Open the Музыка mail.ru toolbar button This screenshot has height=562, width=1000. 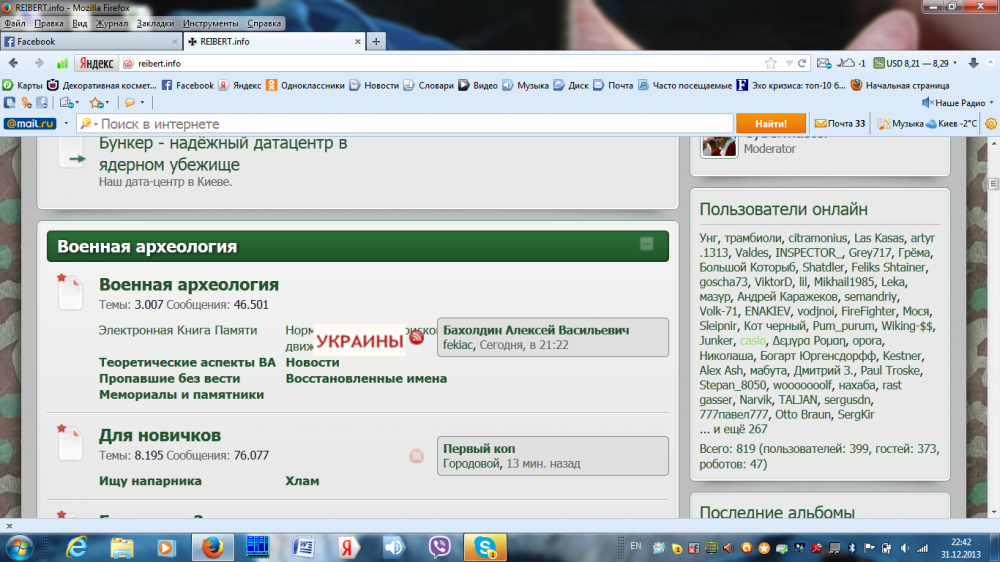(x=900, y=124)
